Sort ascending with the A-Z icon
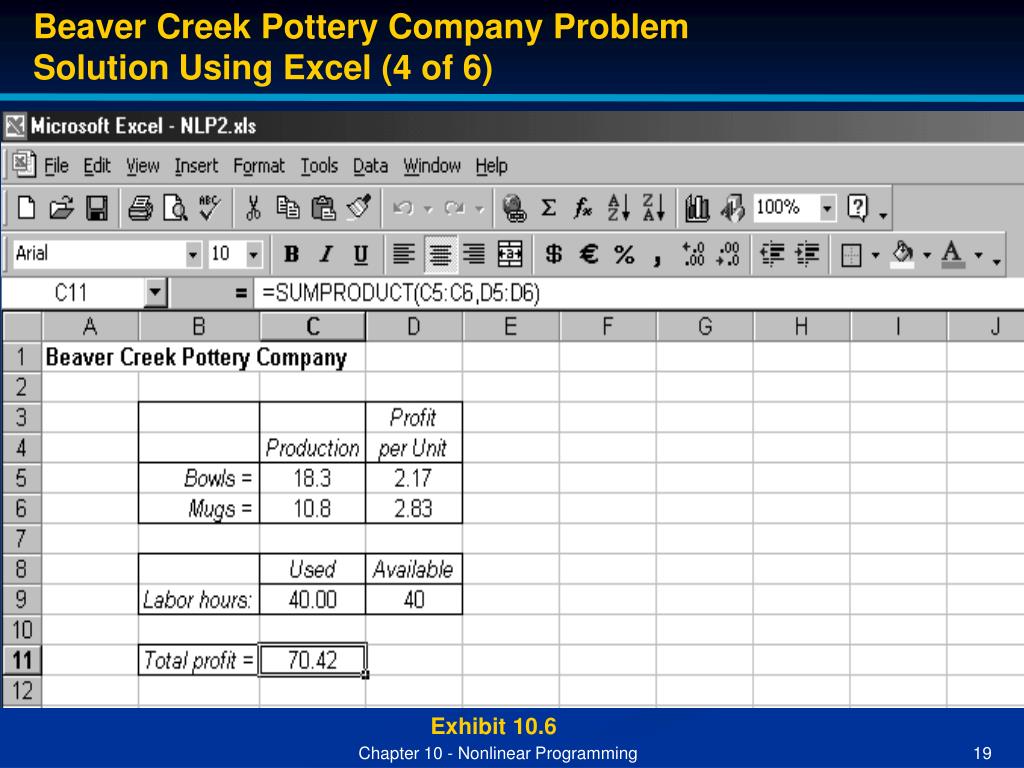This screenshot has height=768, width=1024. 618,208
